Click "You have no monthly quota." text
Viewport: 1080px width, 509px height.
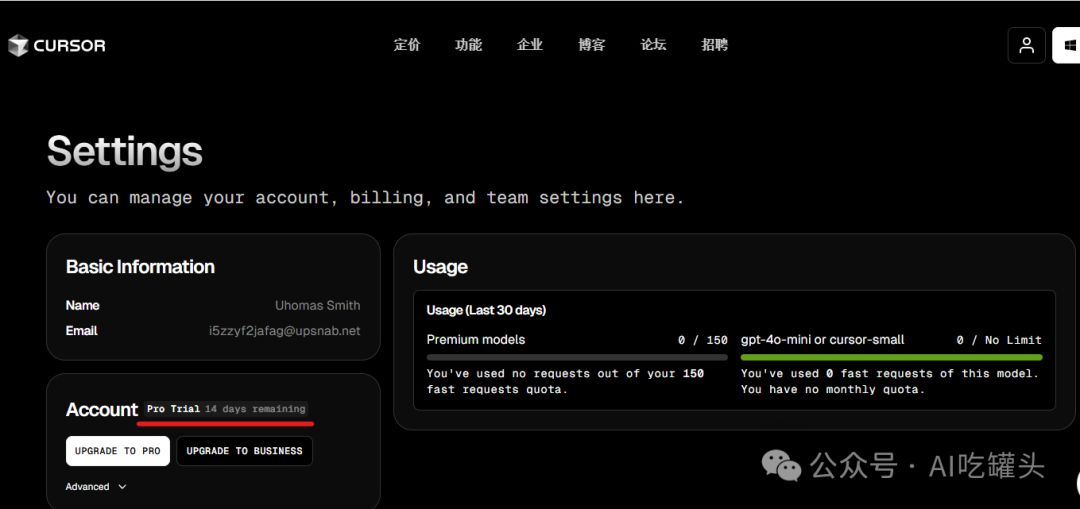coord(833,390)
